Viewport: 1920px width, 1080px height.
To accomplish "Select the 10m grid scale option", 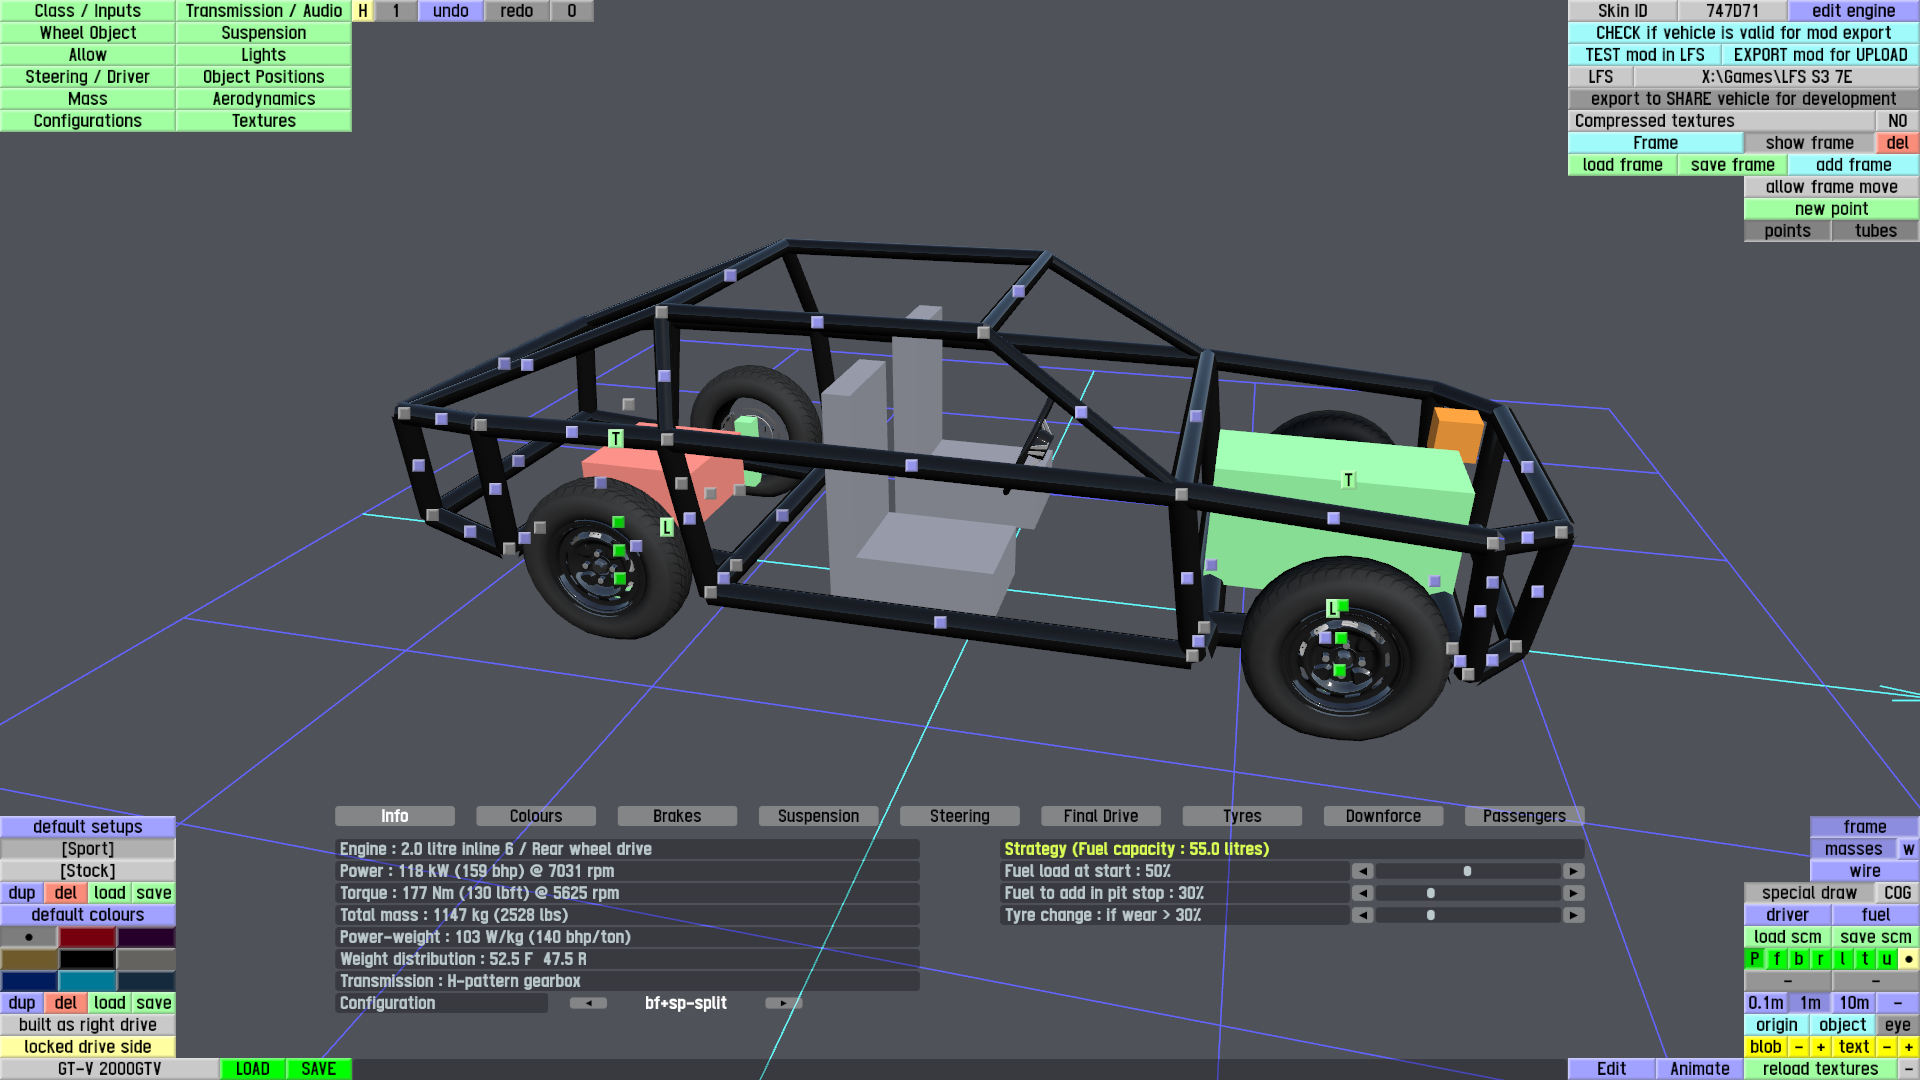I will click(1853, 1003).
